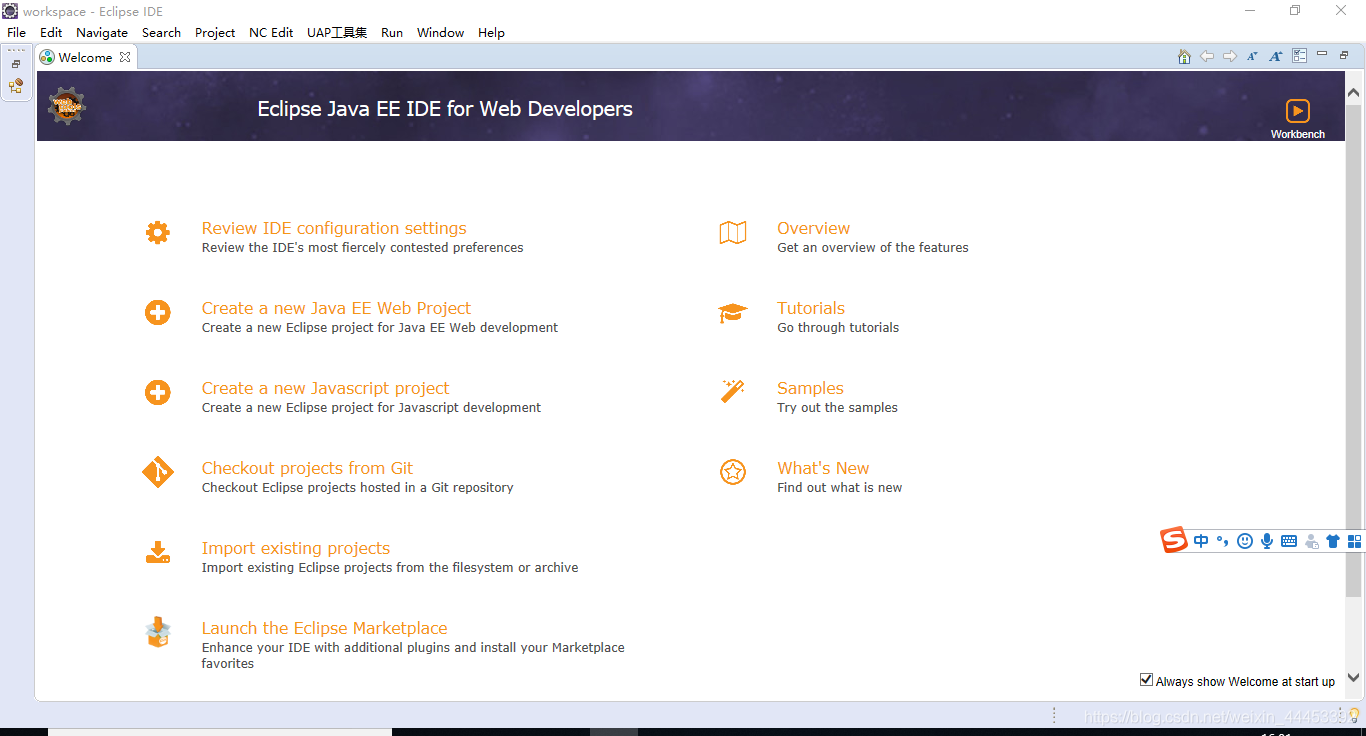Screen dimensions: 1366x736
Task: Click the scrollbar down arrow on Welcome page
Action: click(1354, 678)
